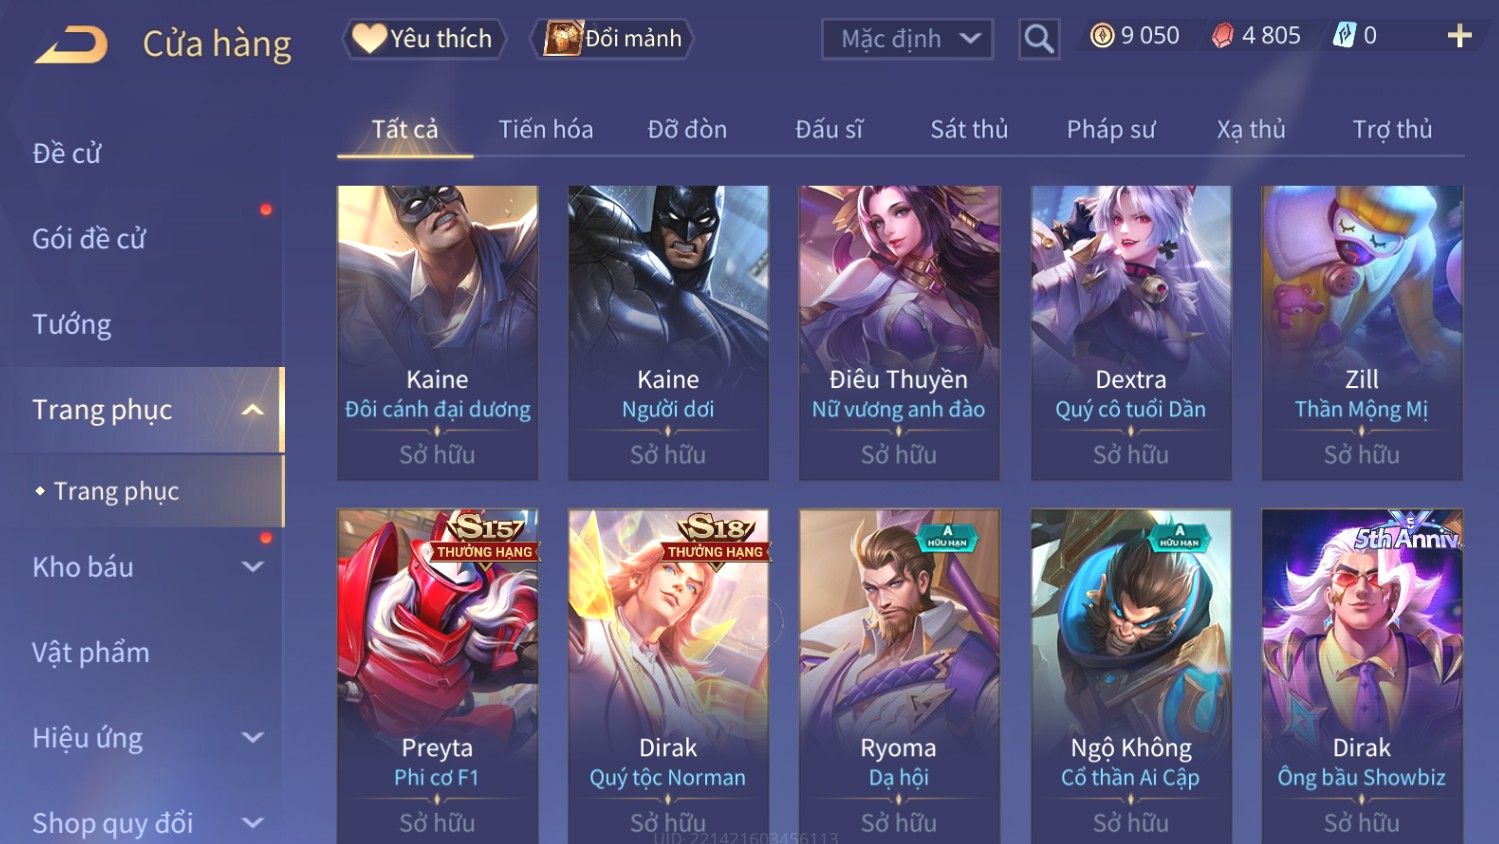Open Đổi mảnh chest exchange
Viewport: 1499px width, 844px height.
click(x=612, y=39)
